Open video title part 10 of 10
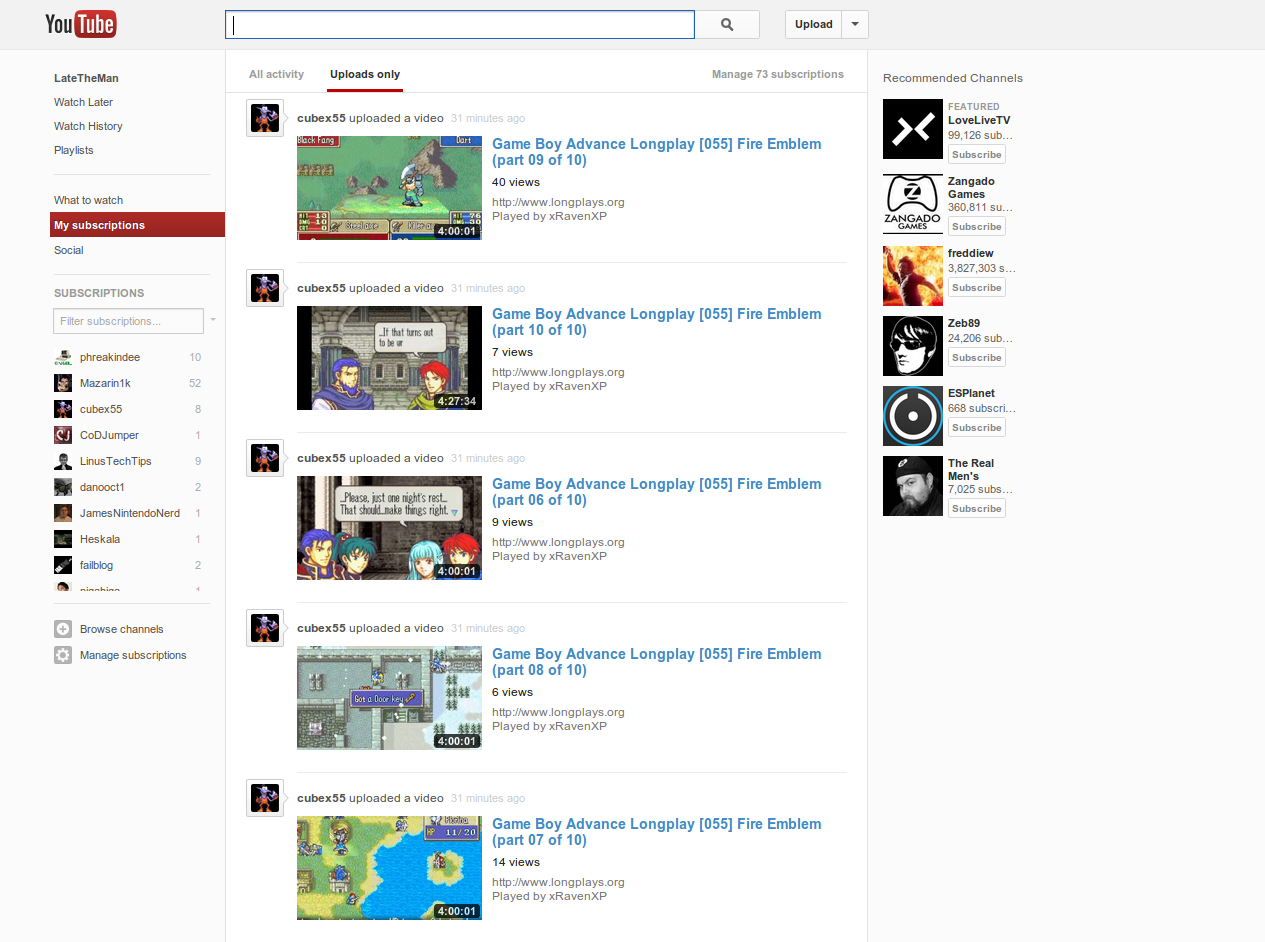Viewport: 1265px width, 942px height. tap(656, 322)
